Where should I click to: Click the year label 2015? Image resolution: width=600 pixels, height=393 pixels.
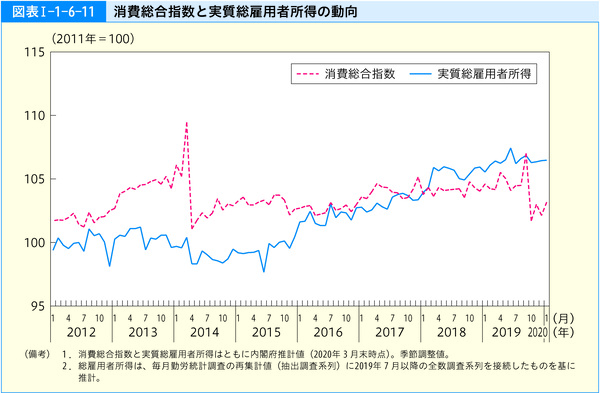pyautogui.click(x=266, y=332)
